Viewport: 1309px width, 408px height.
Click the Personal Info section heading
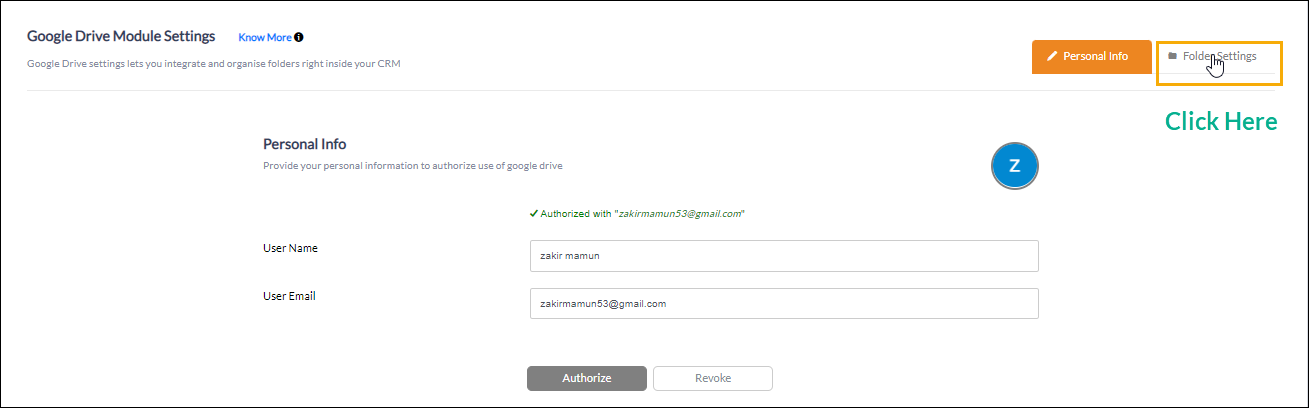[x=304, y=144]
